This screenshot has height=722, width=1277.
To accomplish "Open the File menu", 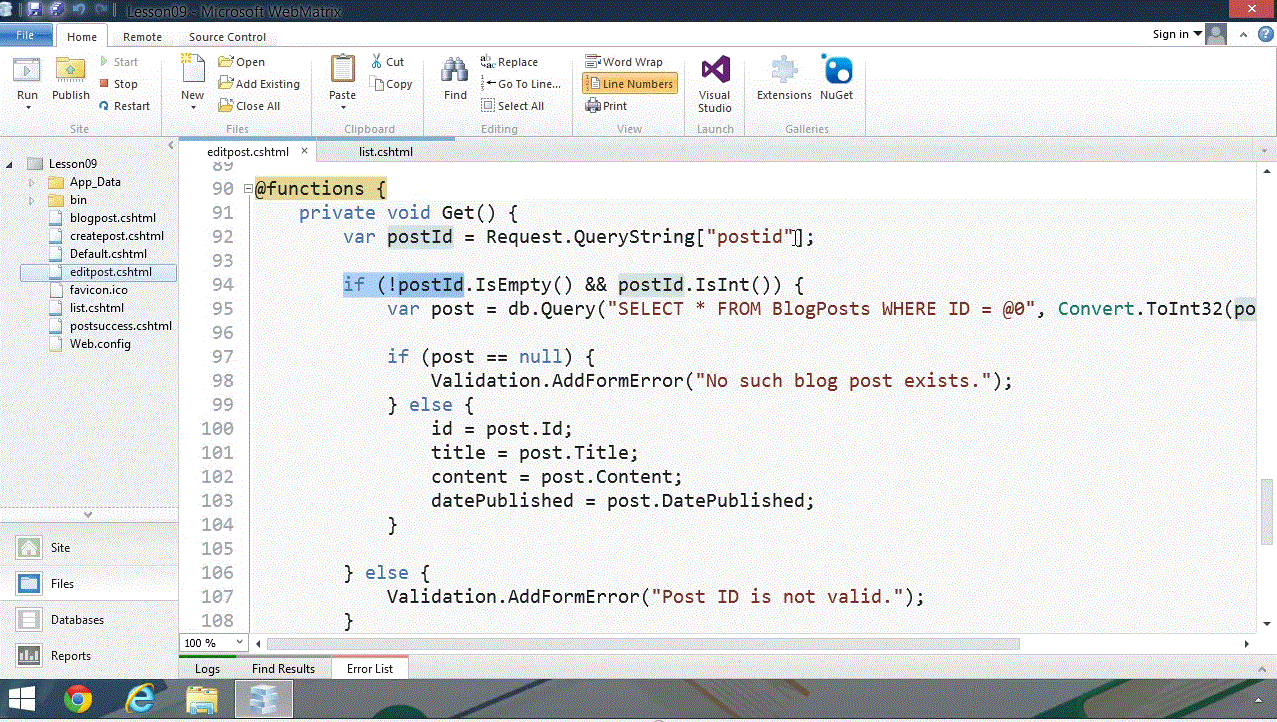I will [25, 35].
